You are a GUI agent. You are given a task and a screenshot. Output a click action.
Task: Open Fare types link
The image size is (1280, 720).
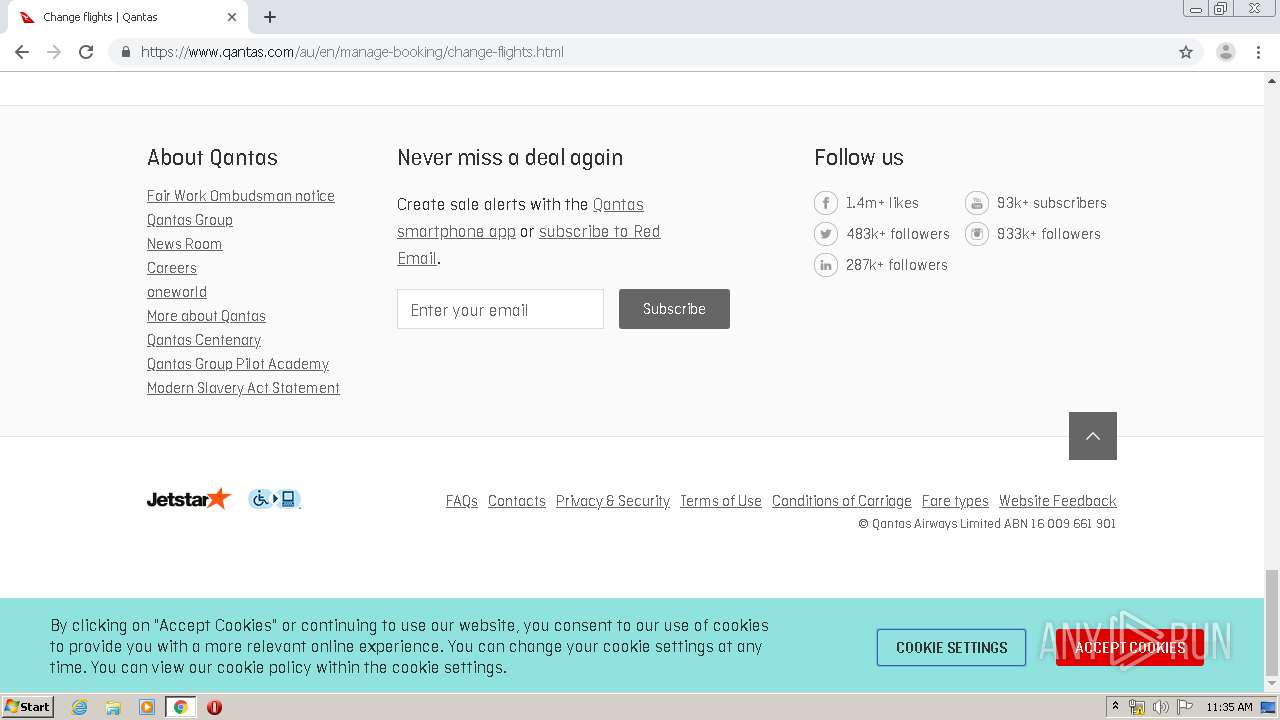point(955,501)
